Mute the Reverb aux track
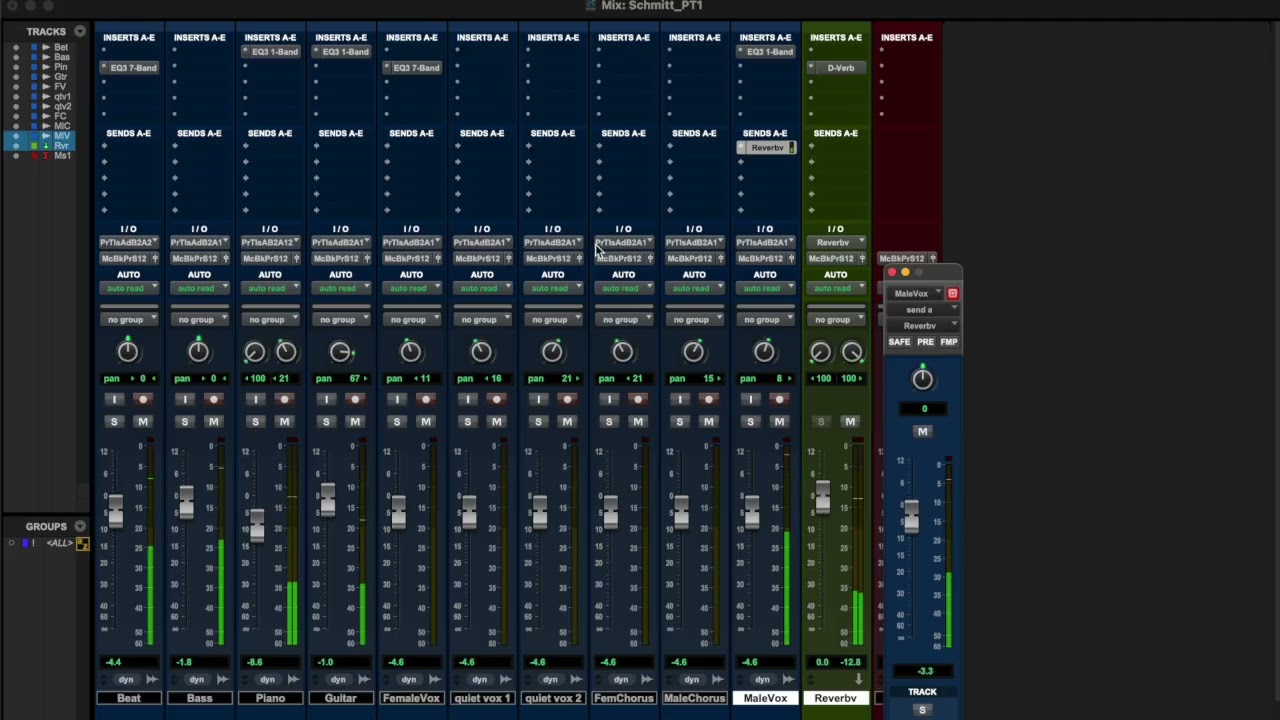 pyautogui.click(x=850, y=422)
